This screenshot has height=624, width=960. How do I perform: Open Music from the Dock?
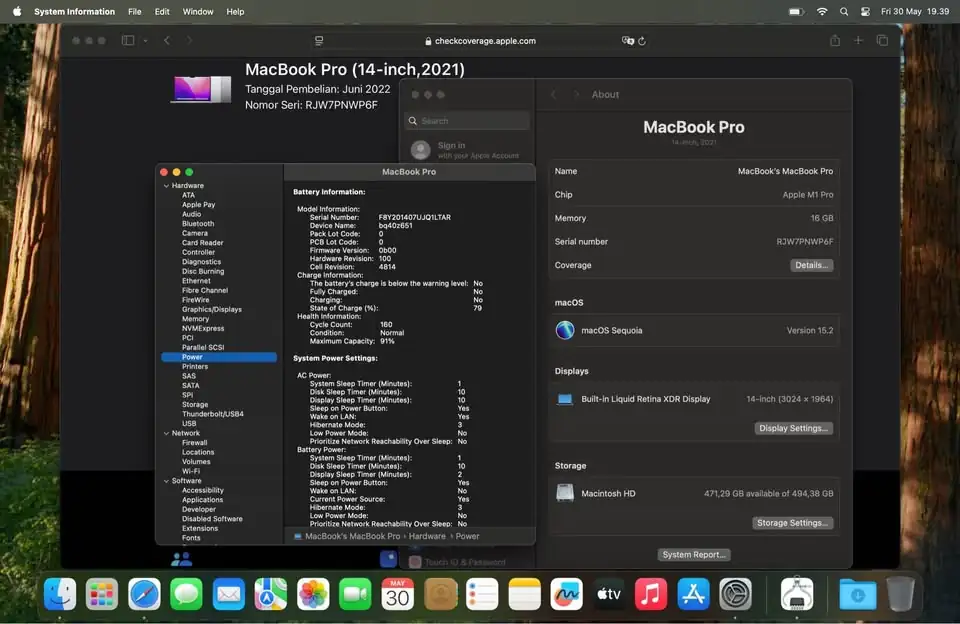pyautogui.click(x=651, y=594)
